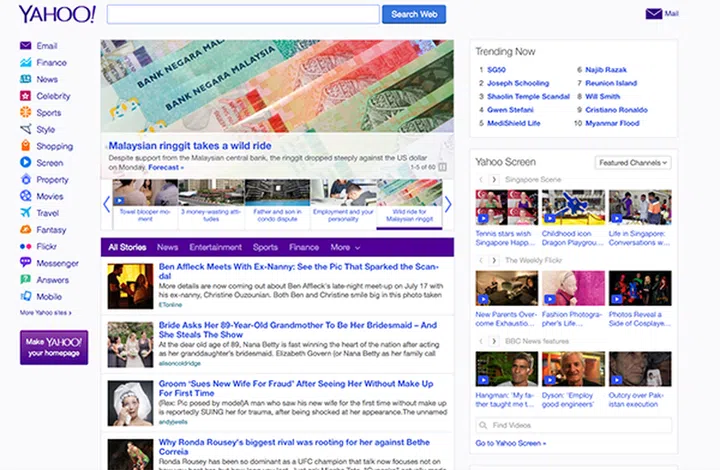
Task: Select the Sports tab in stories bar
Action: [x=265, y=247]
